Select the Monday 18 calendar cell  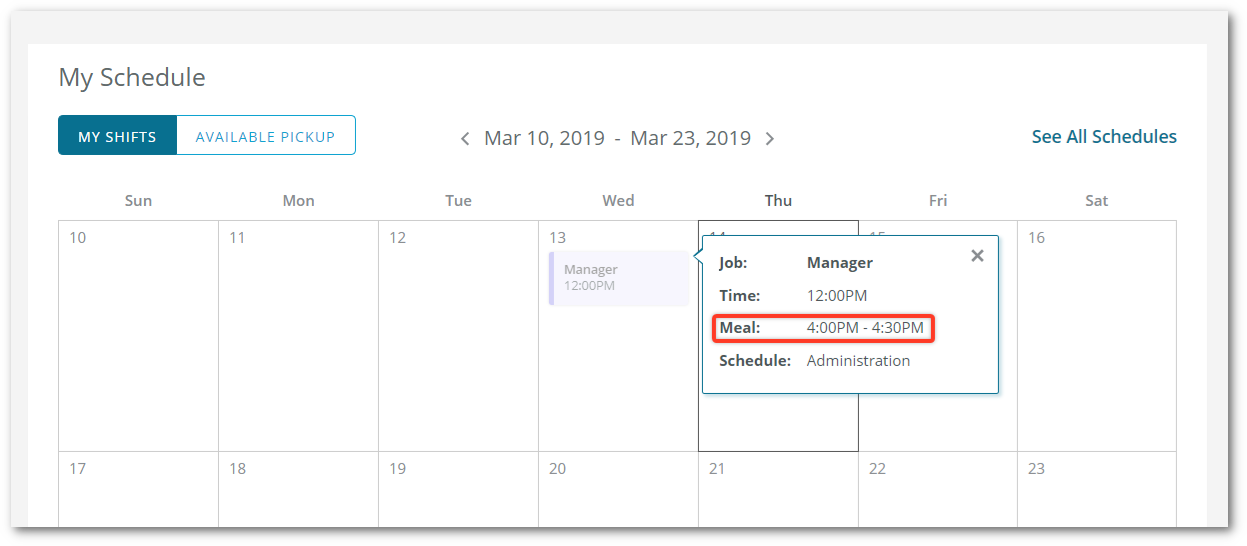(298, 489)
